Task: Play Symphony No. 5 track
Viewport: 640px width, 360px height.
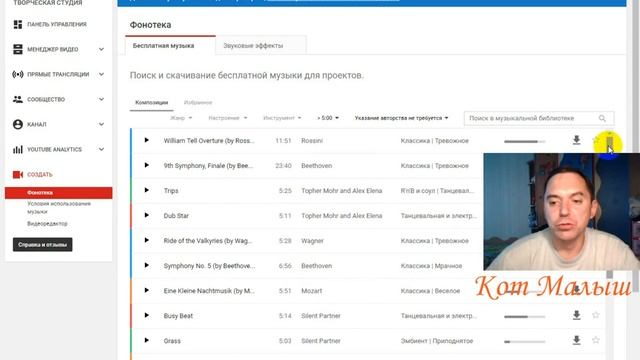Action: (147, 265)
